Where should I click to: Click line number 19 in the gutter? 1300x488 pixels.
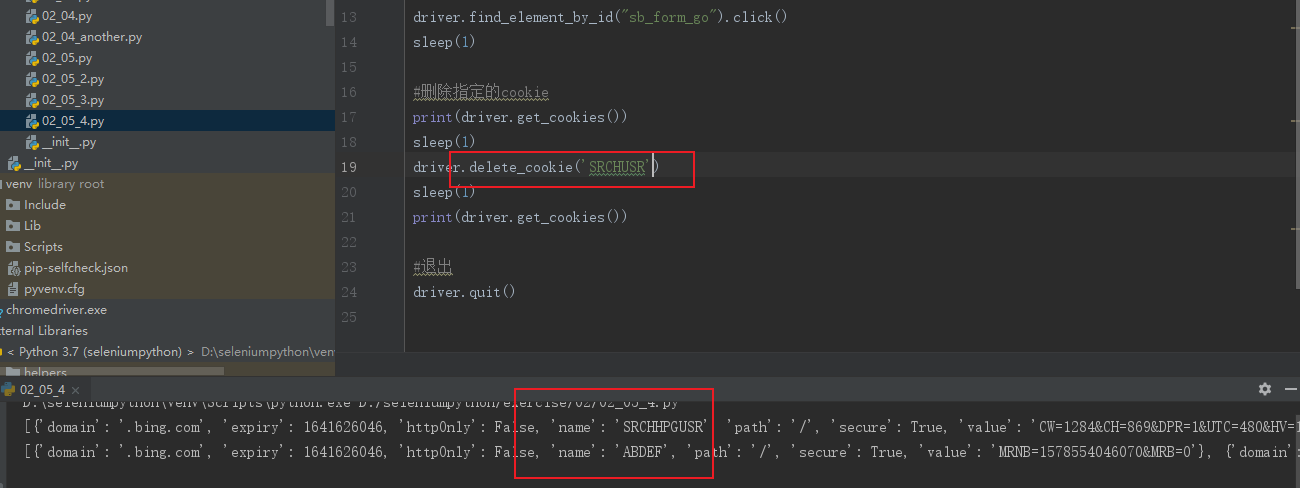[x=348, y=167]
